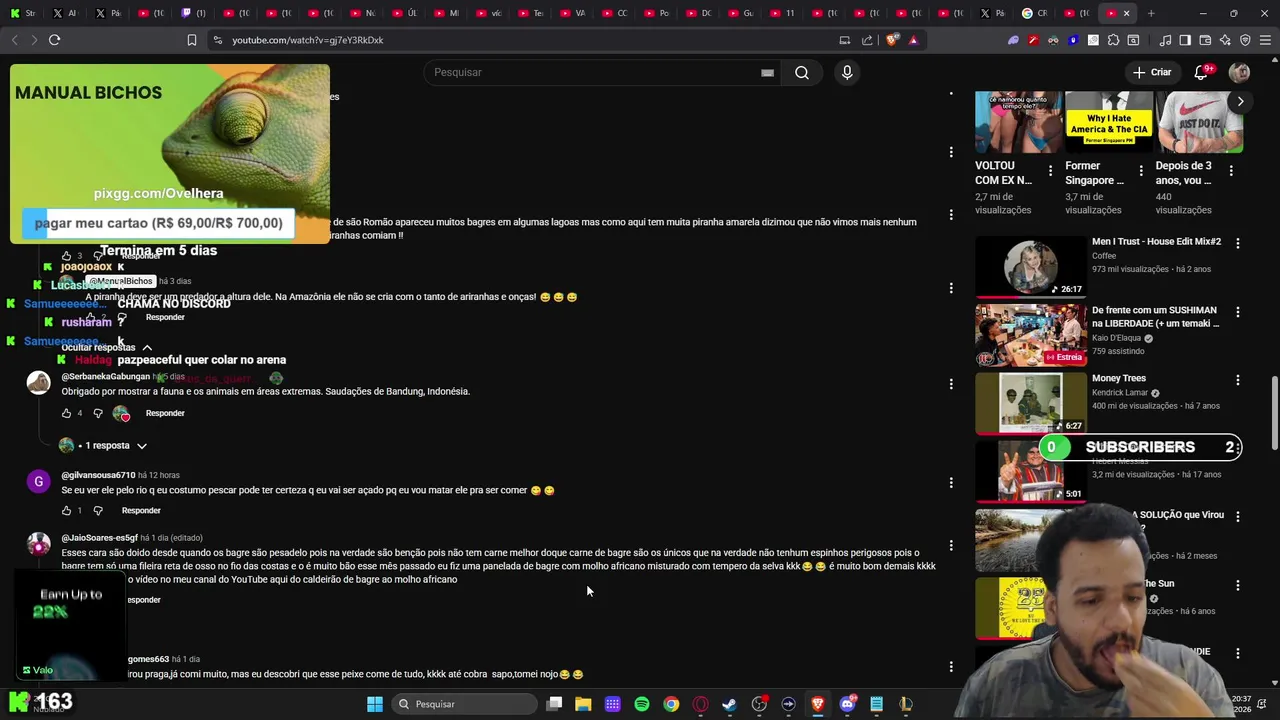
Task: Open Discord from the taskbar
Action: [x=847, y=704]
